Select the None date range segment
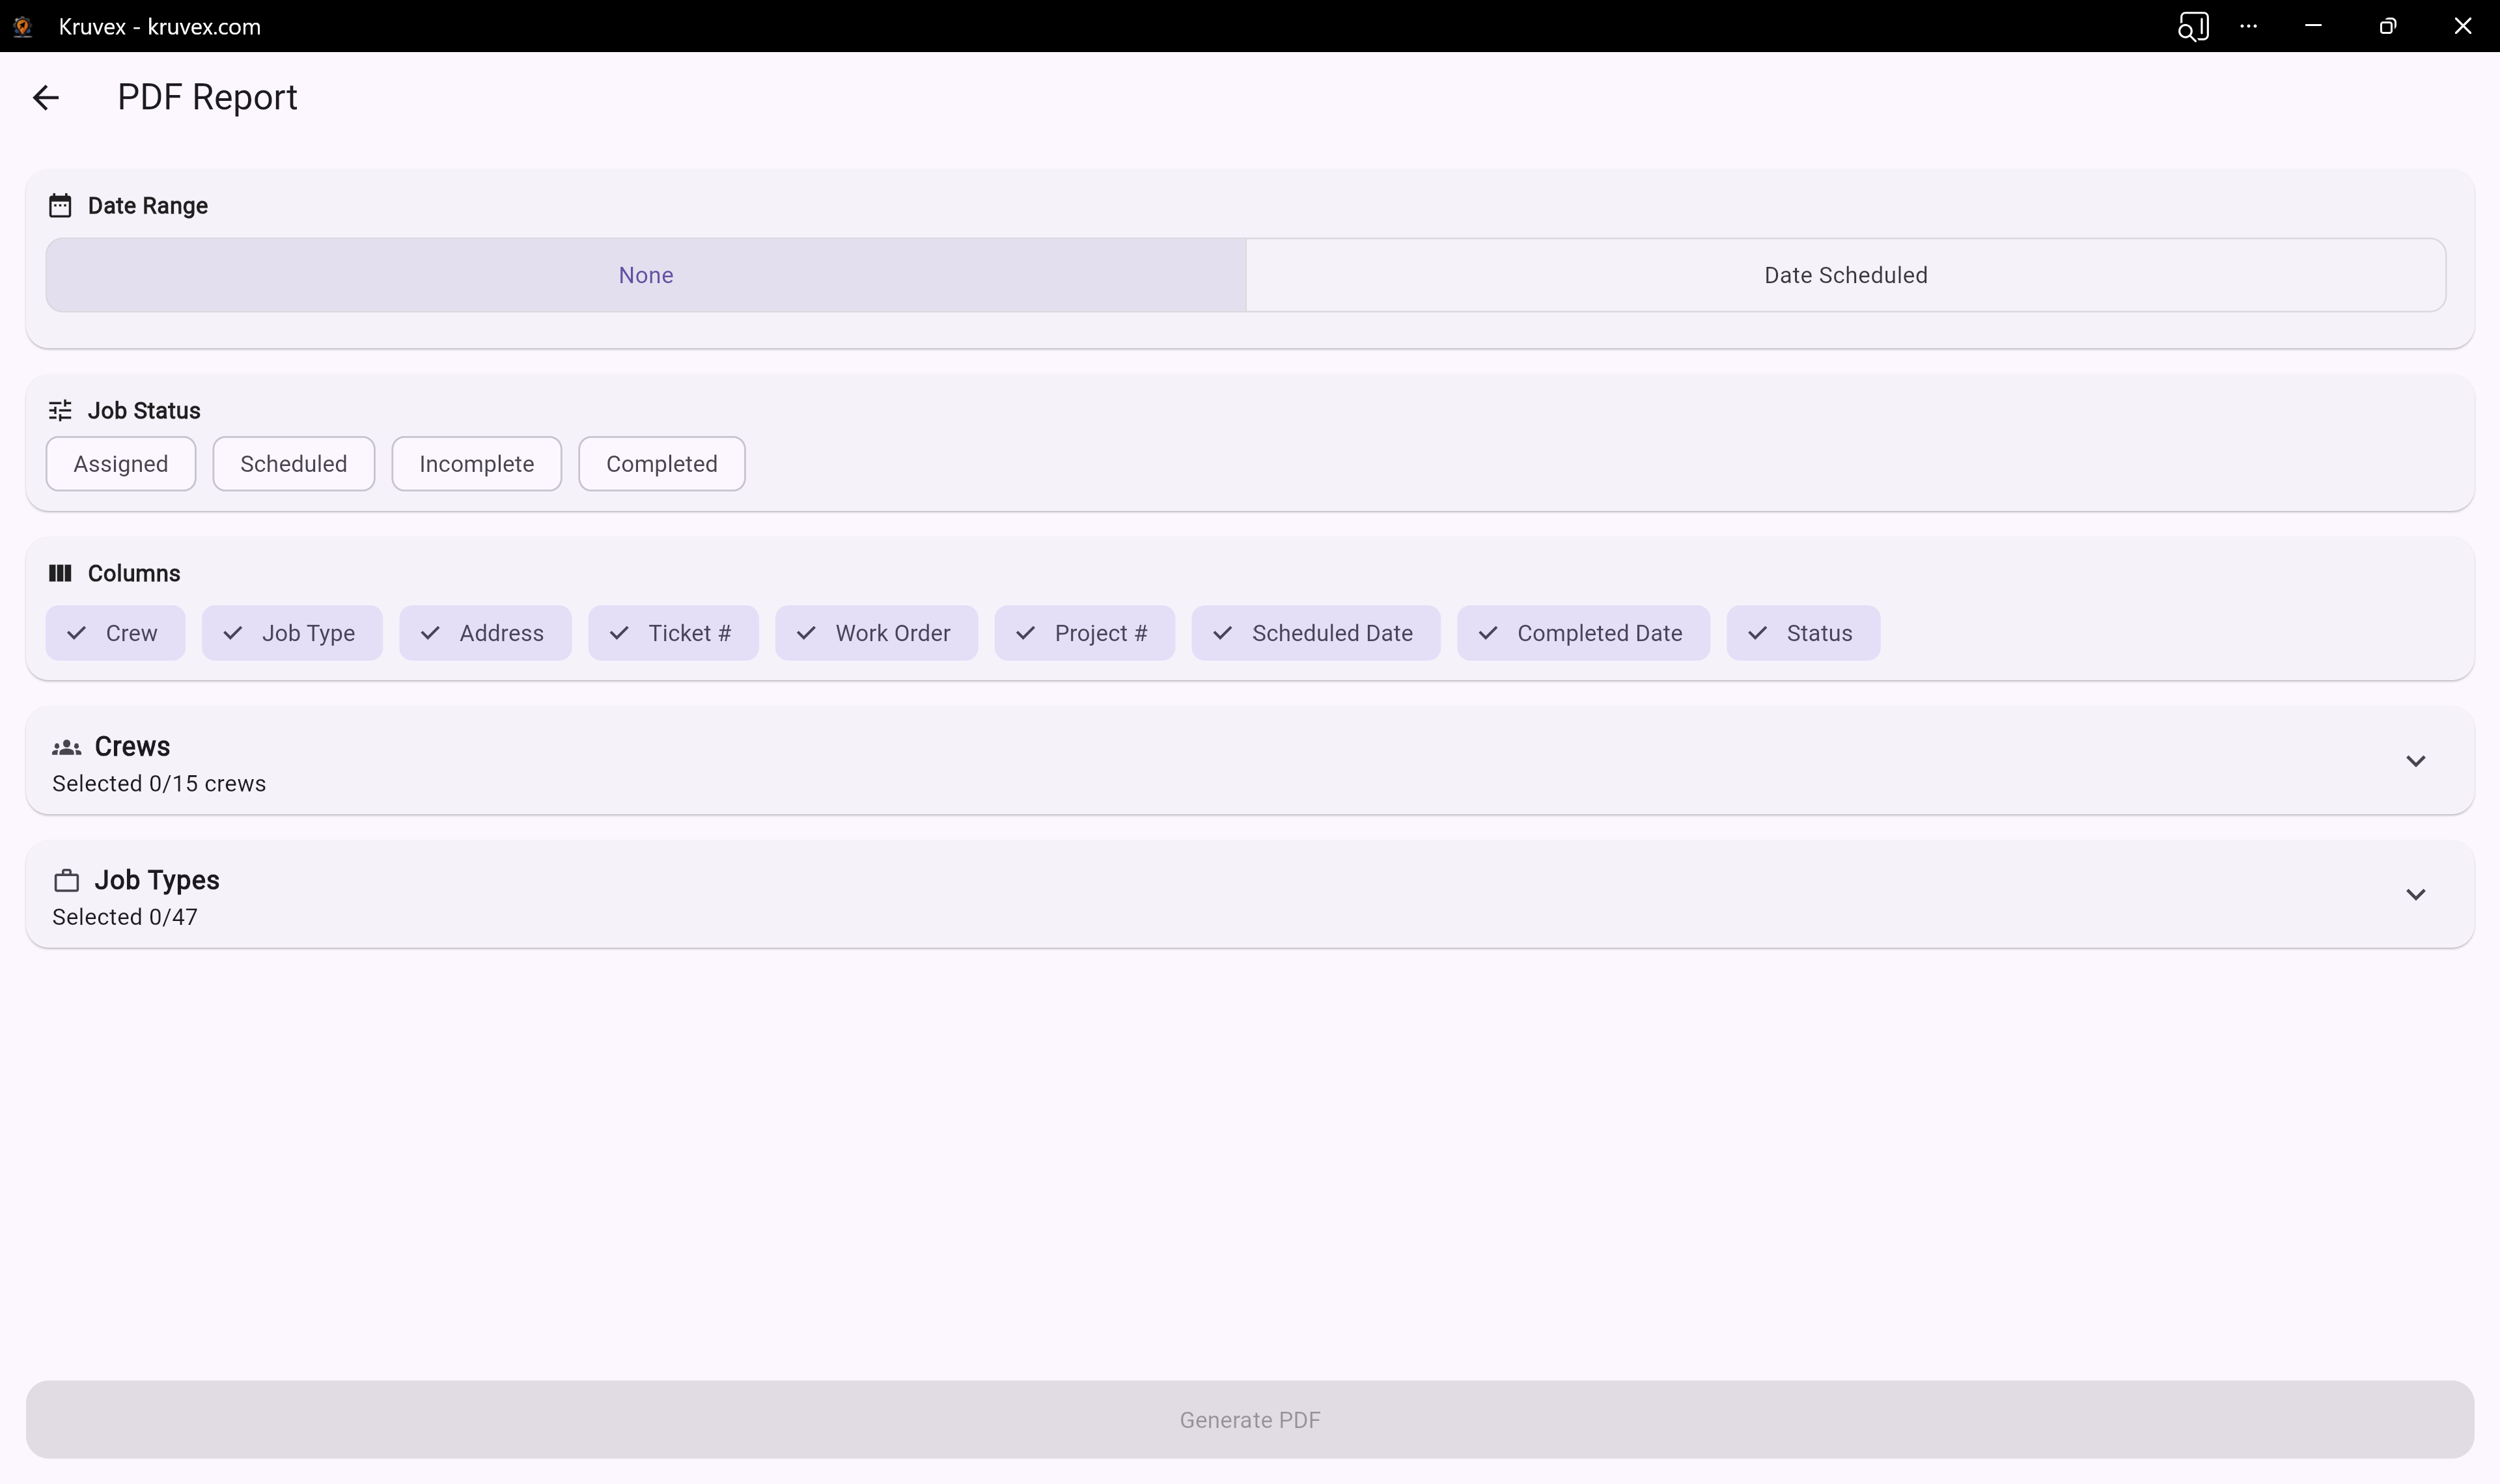 coord(646,276)
